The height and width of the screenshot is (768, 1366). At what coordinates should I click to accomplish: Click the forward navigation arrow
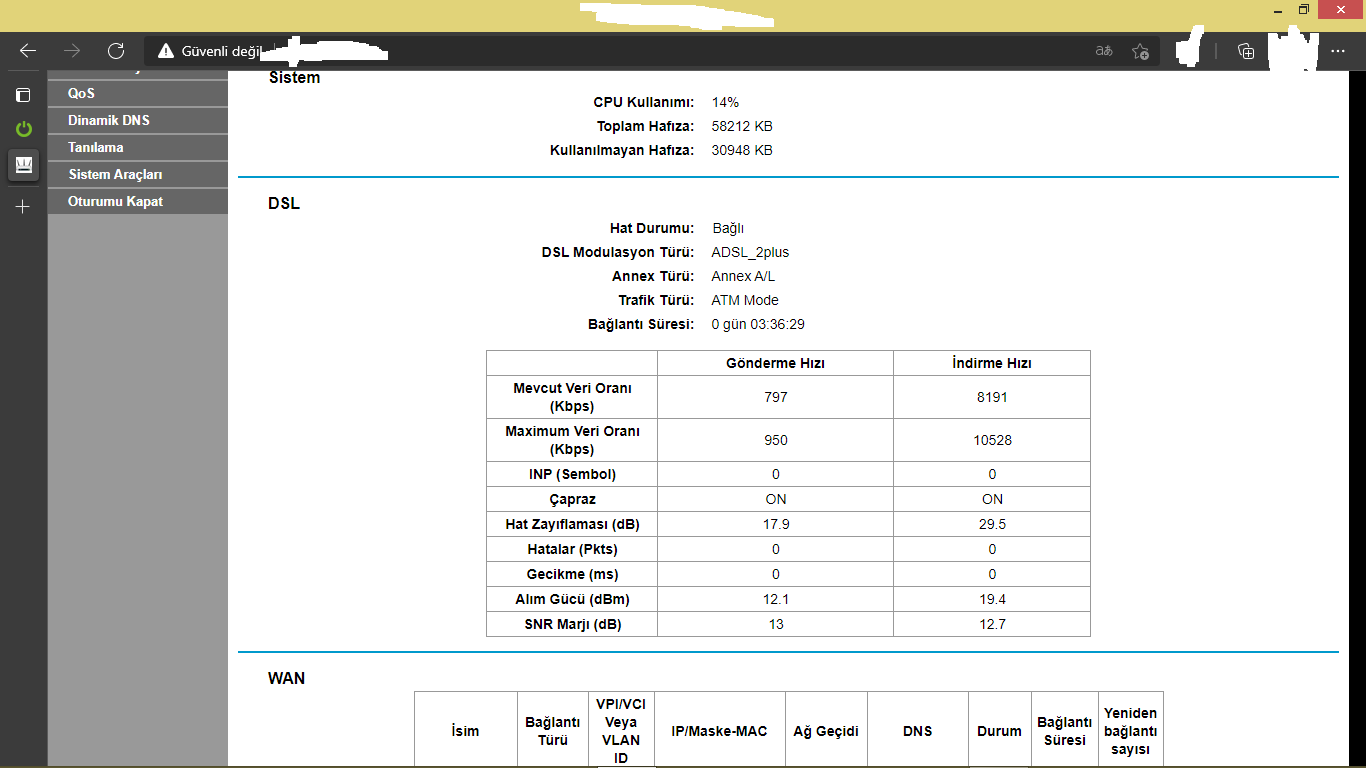(72, 51)
